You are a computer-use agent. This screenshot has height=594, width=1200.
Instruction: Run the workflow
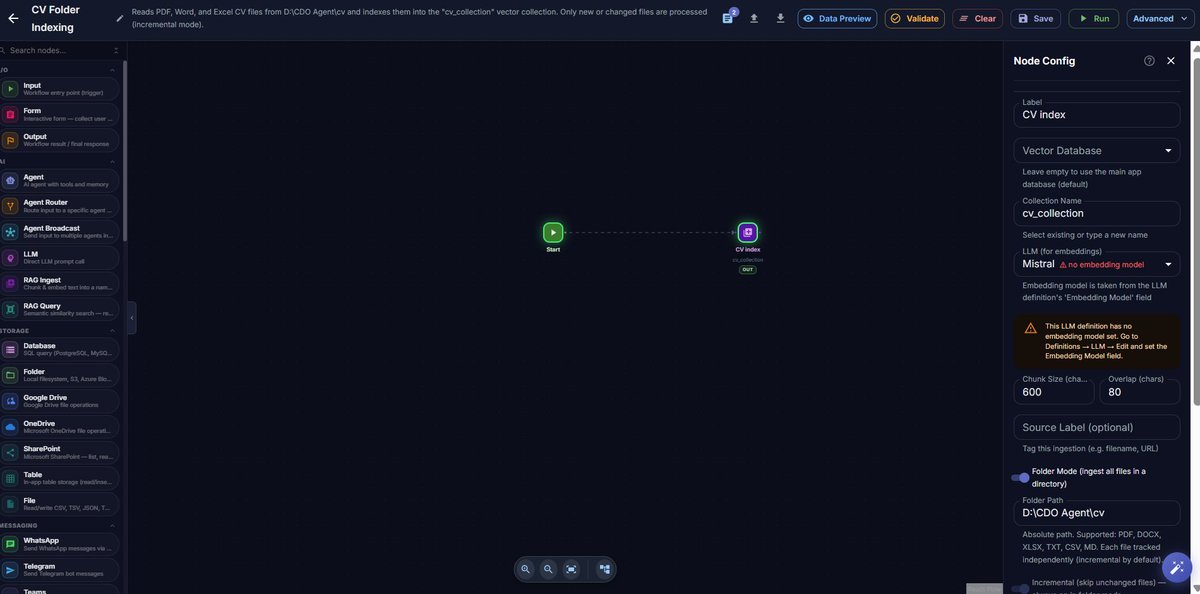[1093, 18]
